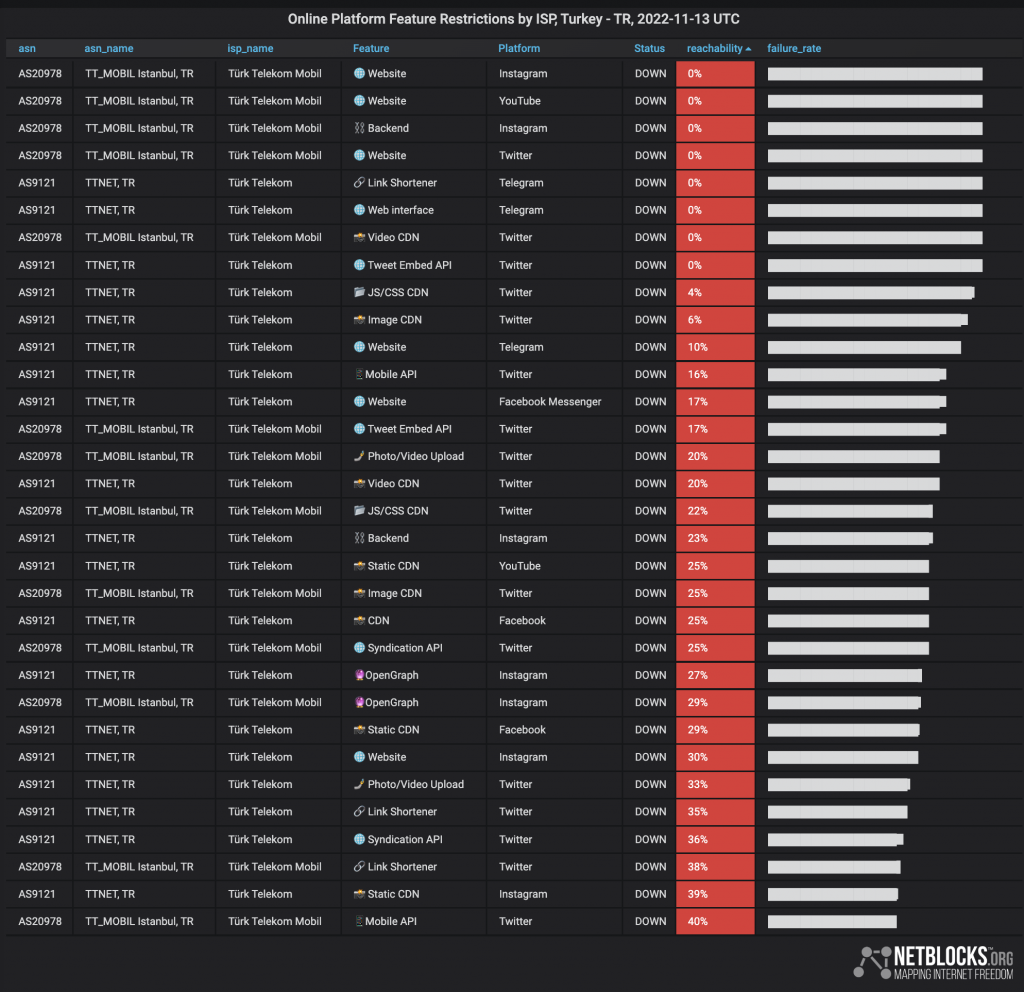This screenshot has height=992, width=1024.
Task: Click NetBlocks logo in the bottom corner
Action: [x=934, y=963]
